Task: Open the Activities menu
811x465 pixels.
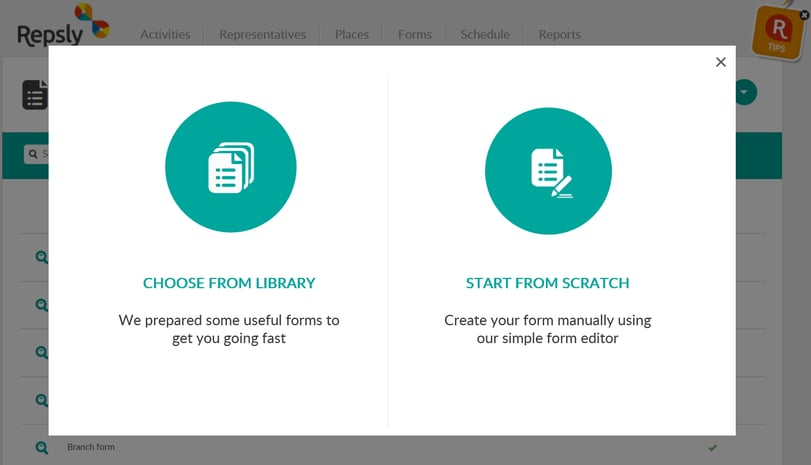Action: (x=165, y=34)
